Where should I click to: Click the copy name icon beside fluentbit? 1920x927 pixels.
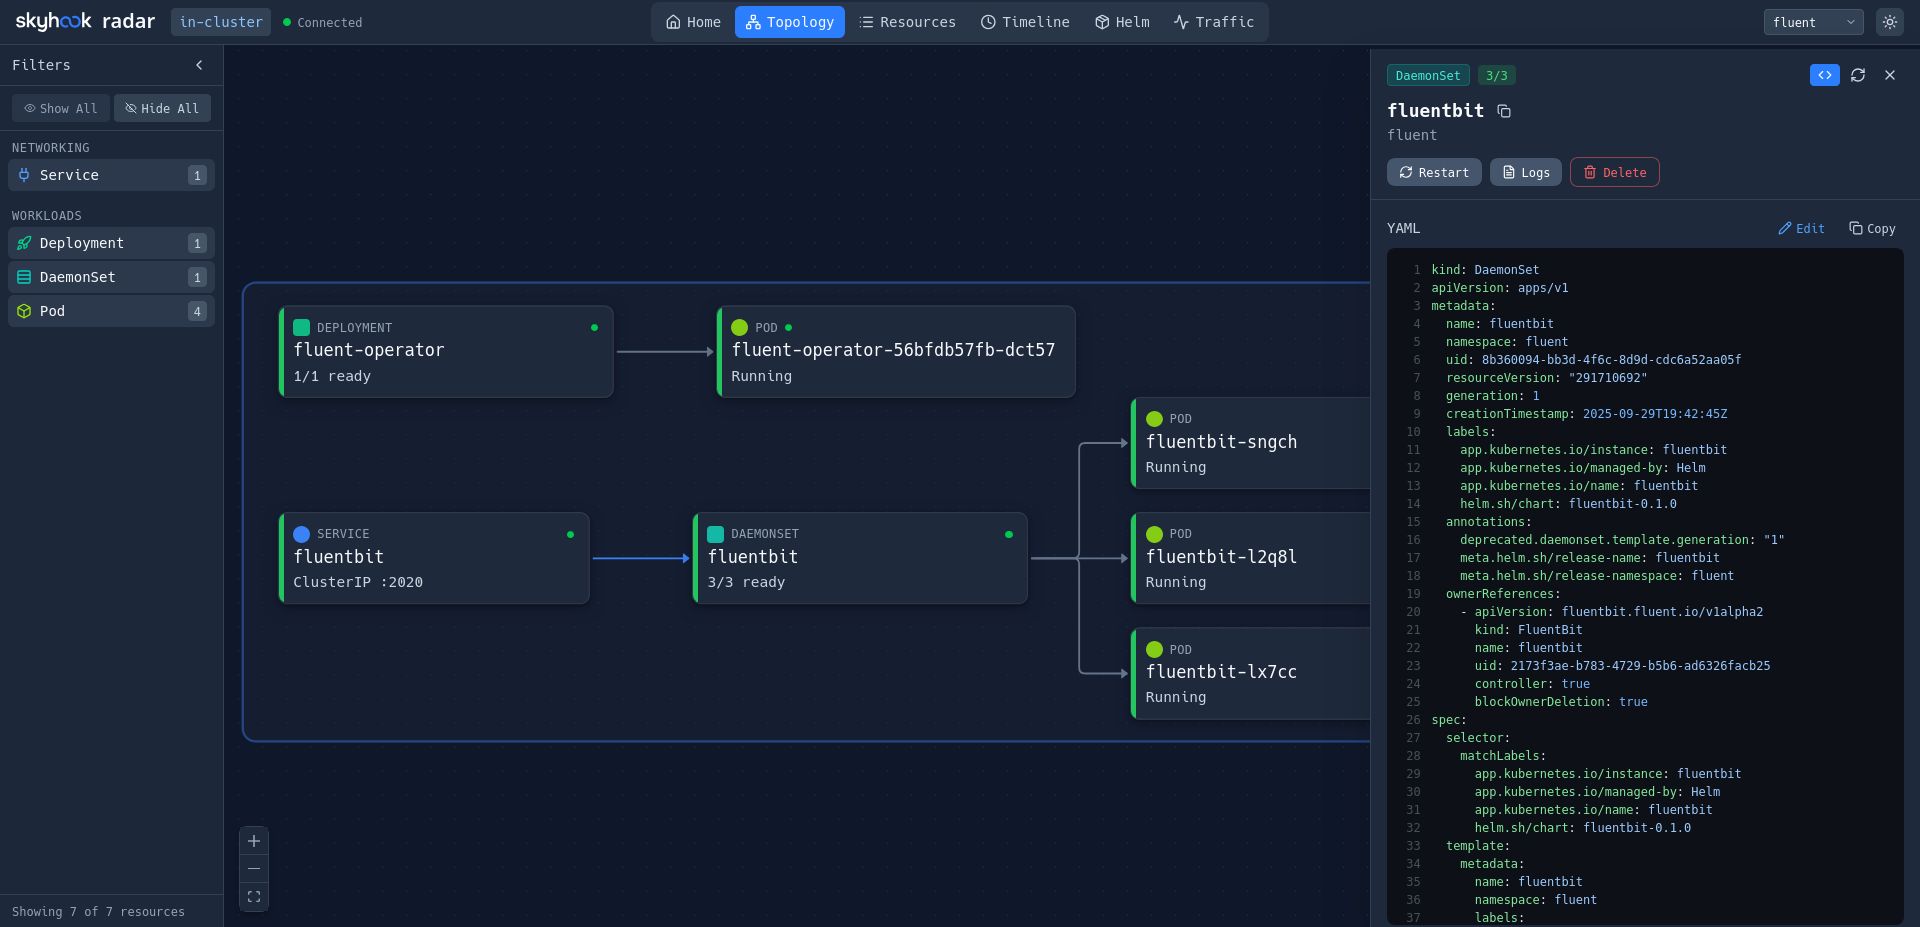1504,111
